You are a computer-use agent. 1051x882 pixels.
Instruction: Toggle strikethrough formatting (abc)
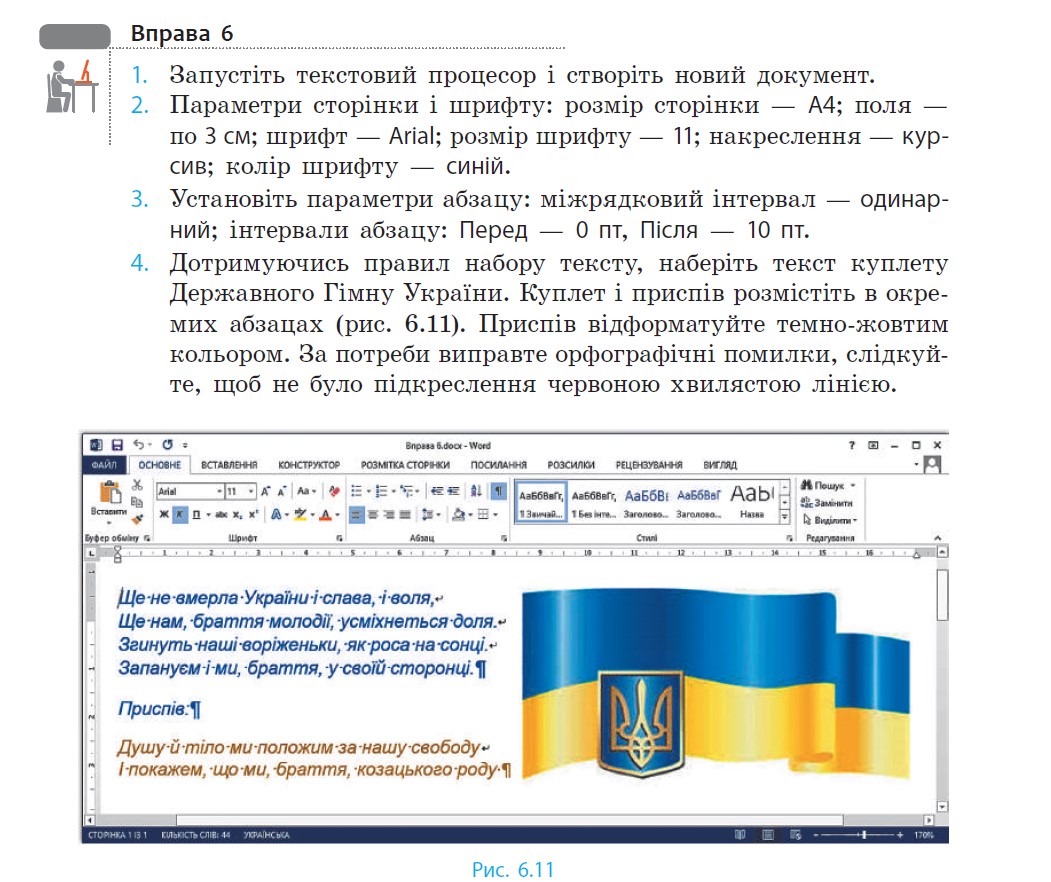tap(221, 515)
